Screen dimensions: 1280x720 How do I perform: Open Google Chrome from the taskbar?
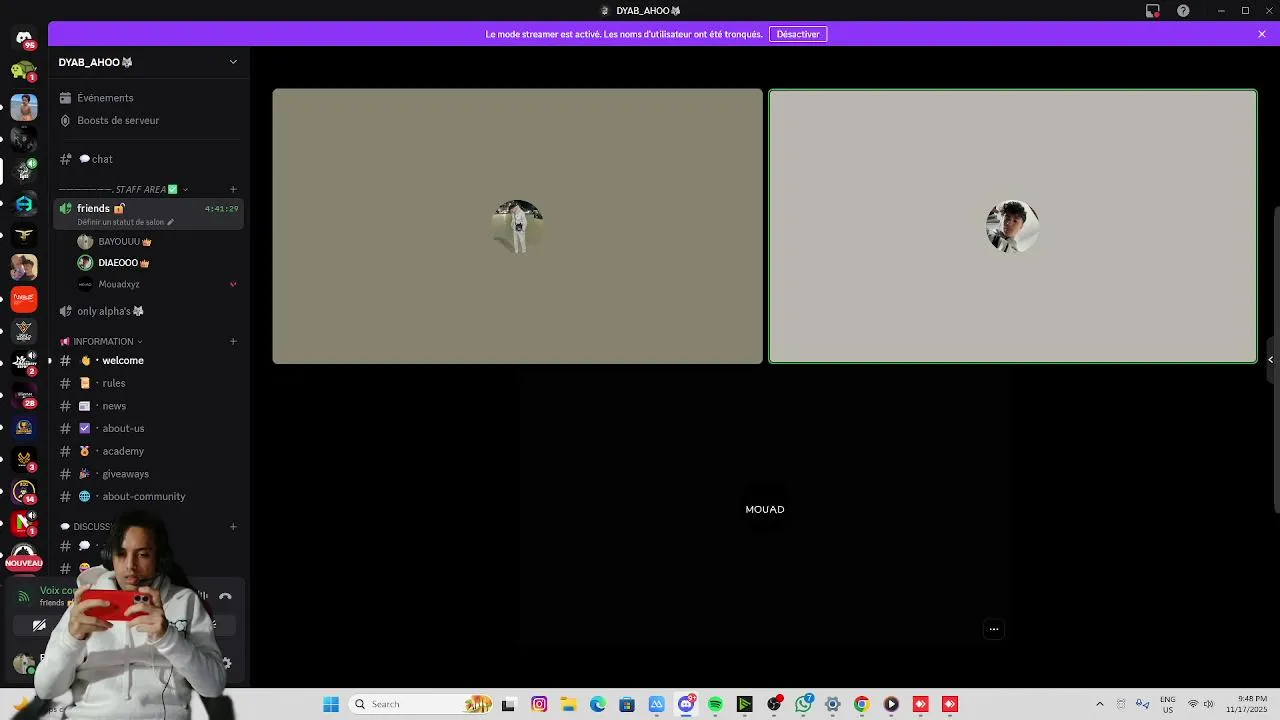(862, 704)
